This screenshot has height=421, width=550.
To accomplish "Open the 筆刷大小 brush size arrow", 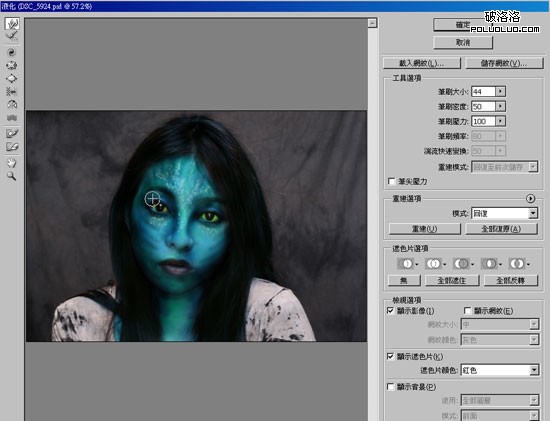I will tap(501, 92).
